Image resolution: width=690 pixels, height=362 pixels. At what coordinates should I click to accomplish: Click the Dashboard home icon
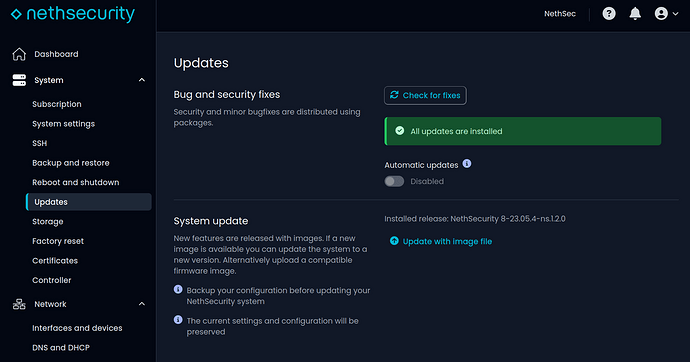(x=19, y=54)
